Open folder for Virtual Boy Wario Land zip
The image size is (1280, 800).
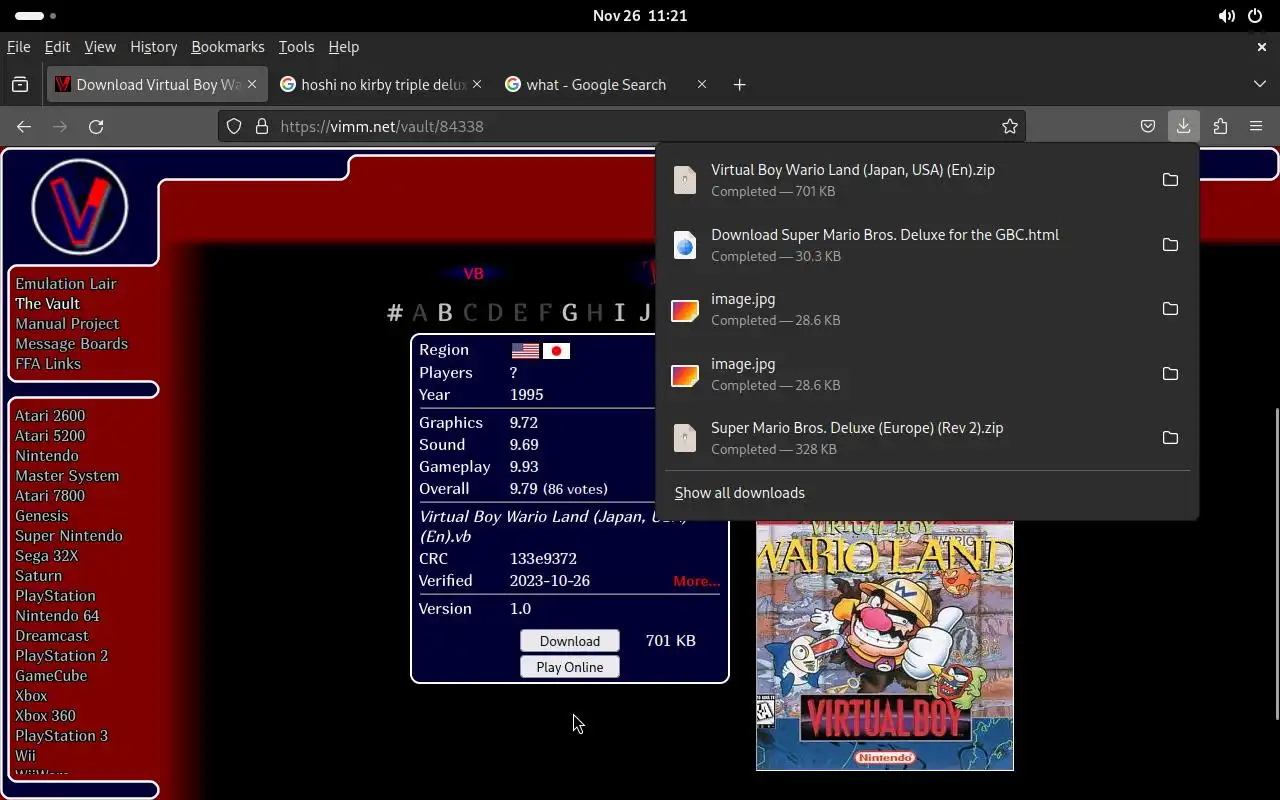[1170, 180]
